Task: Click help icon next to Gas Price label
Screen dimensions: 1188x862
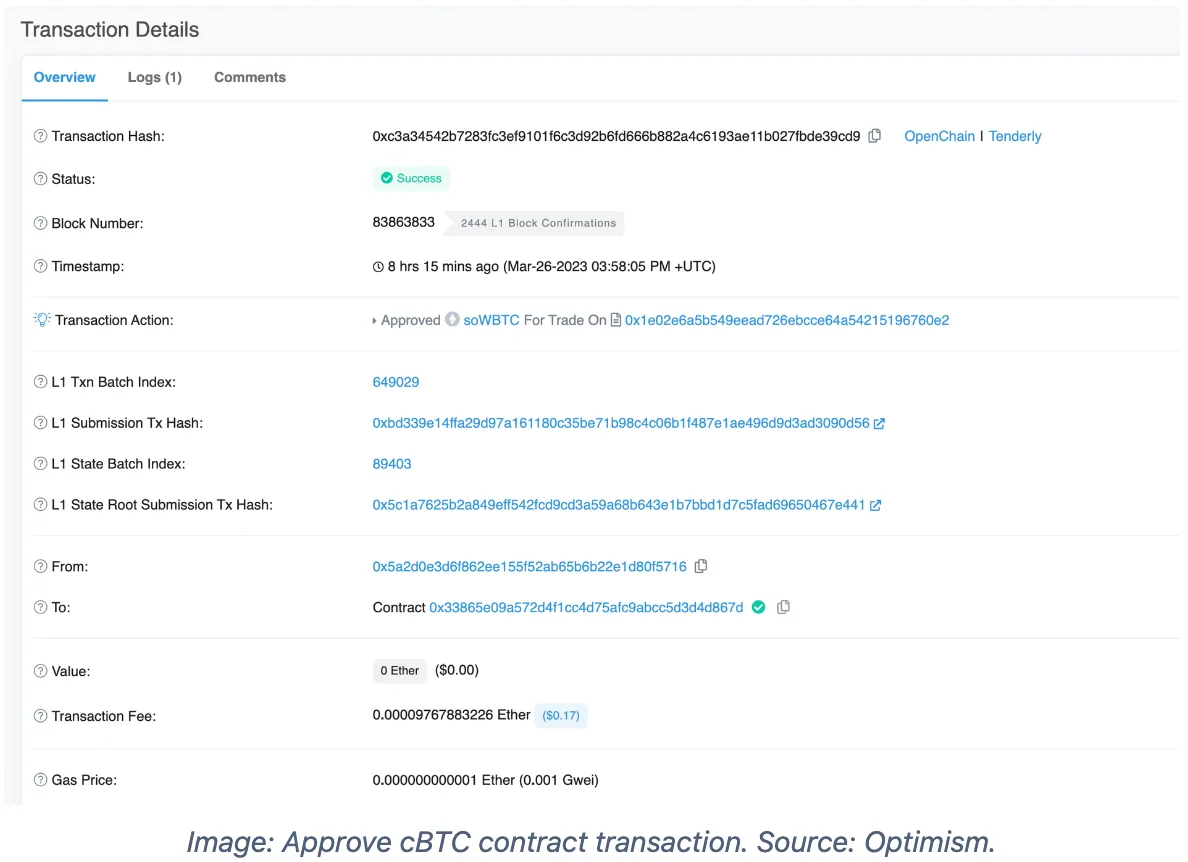Action: (40, 779)
